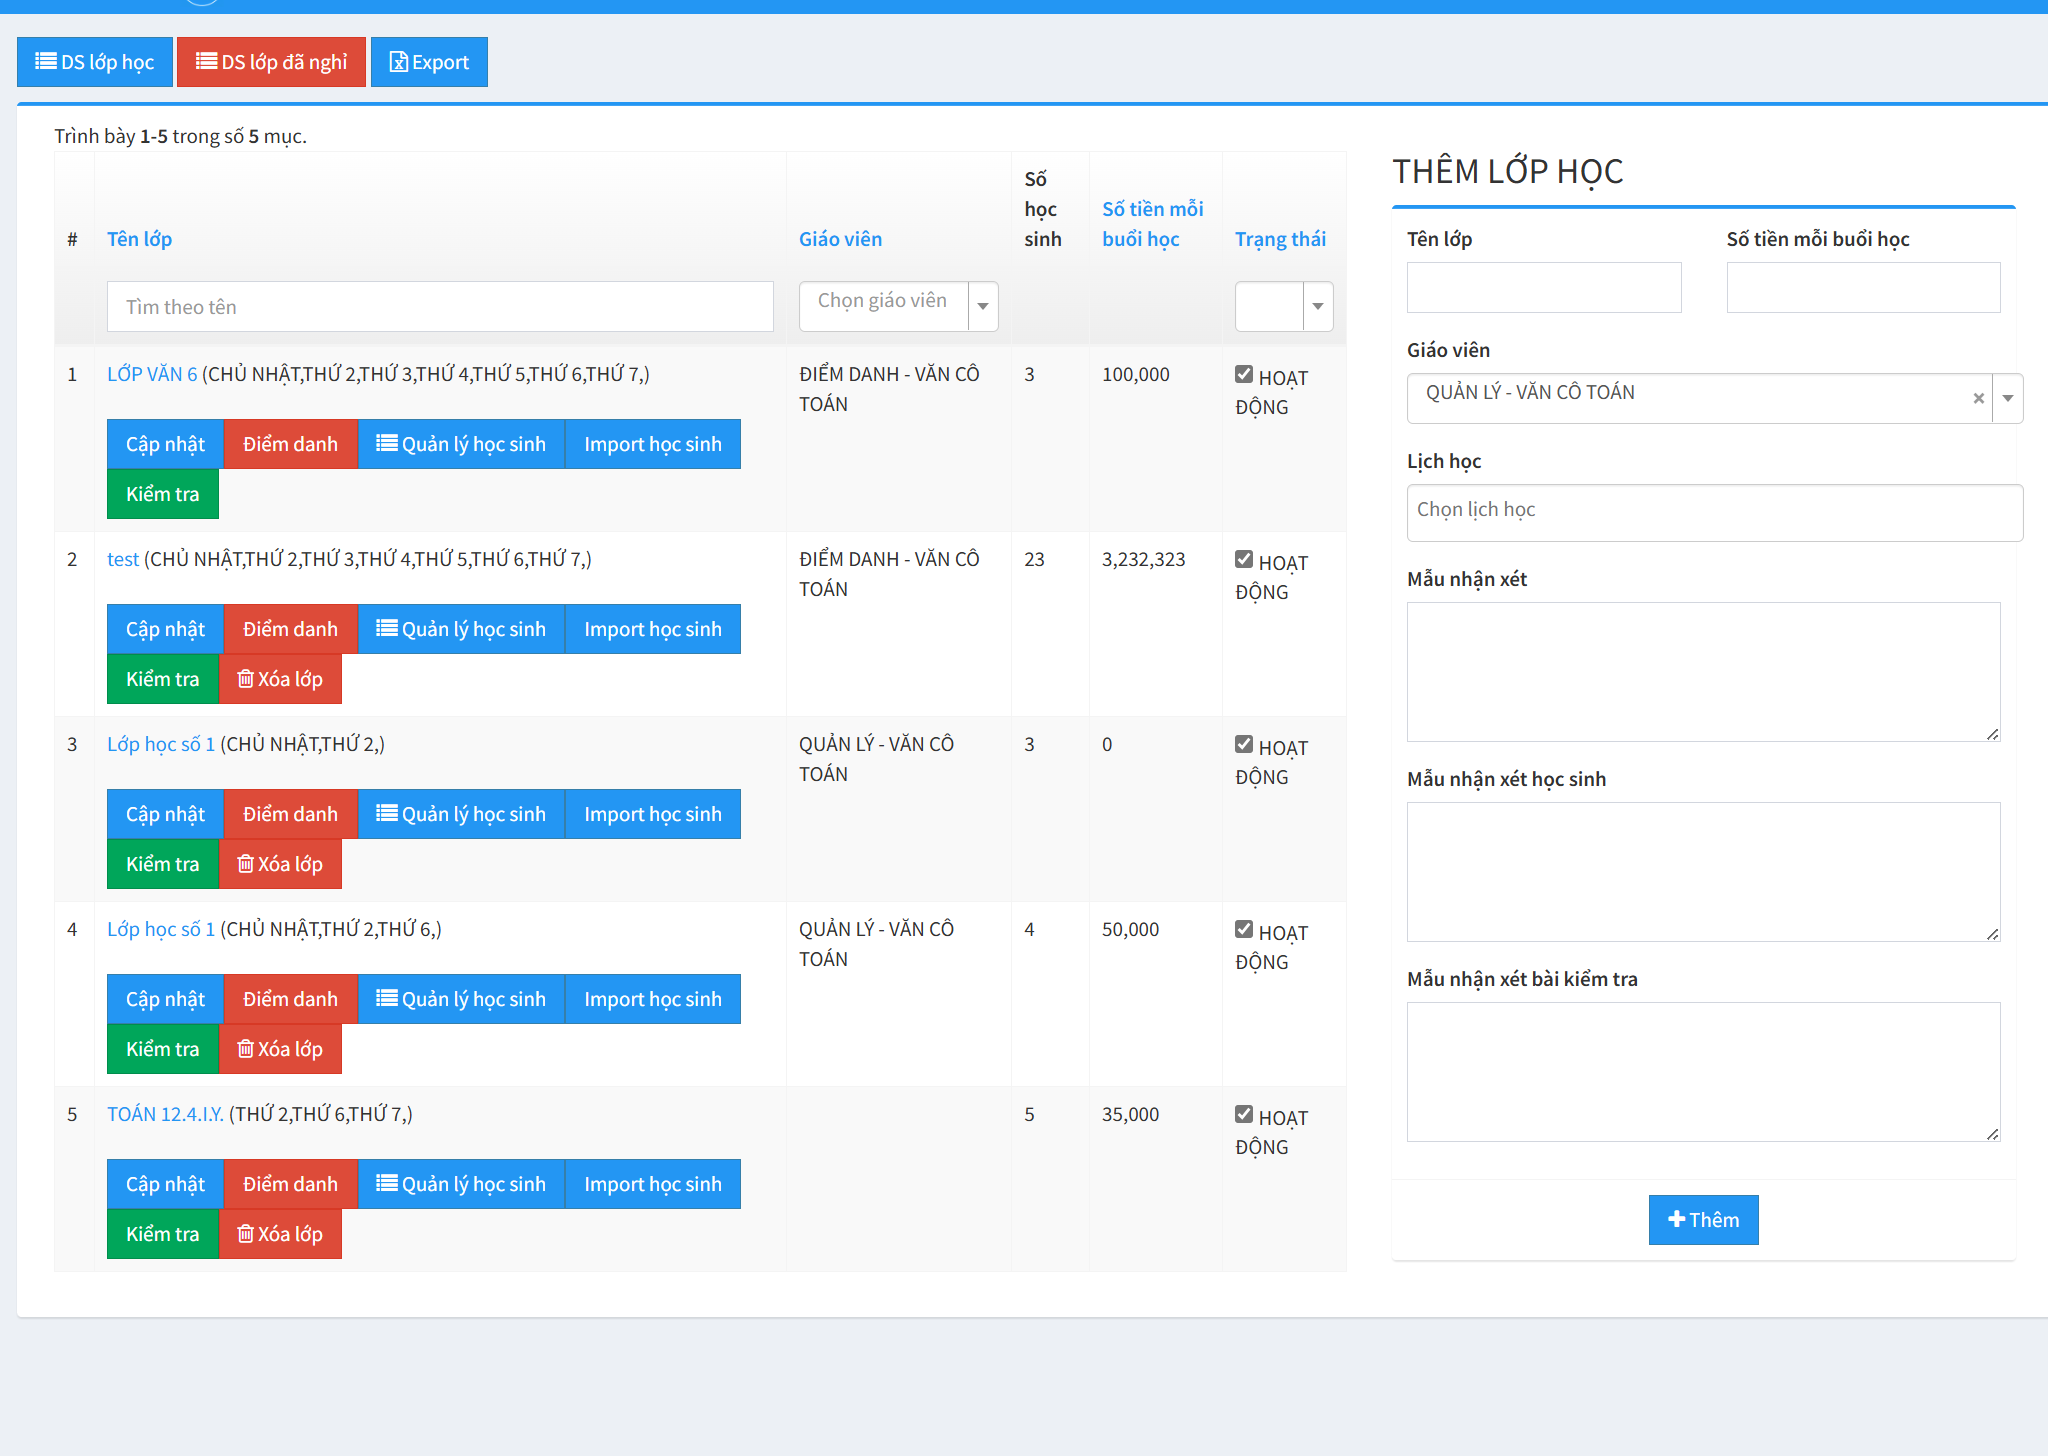Open Quản lý học sinh for LỚP VĂN 6
Viewport: 2048px width, 1456px height.
(461, 444)
